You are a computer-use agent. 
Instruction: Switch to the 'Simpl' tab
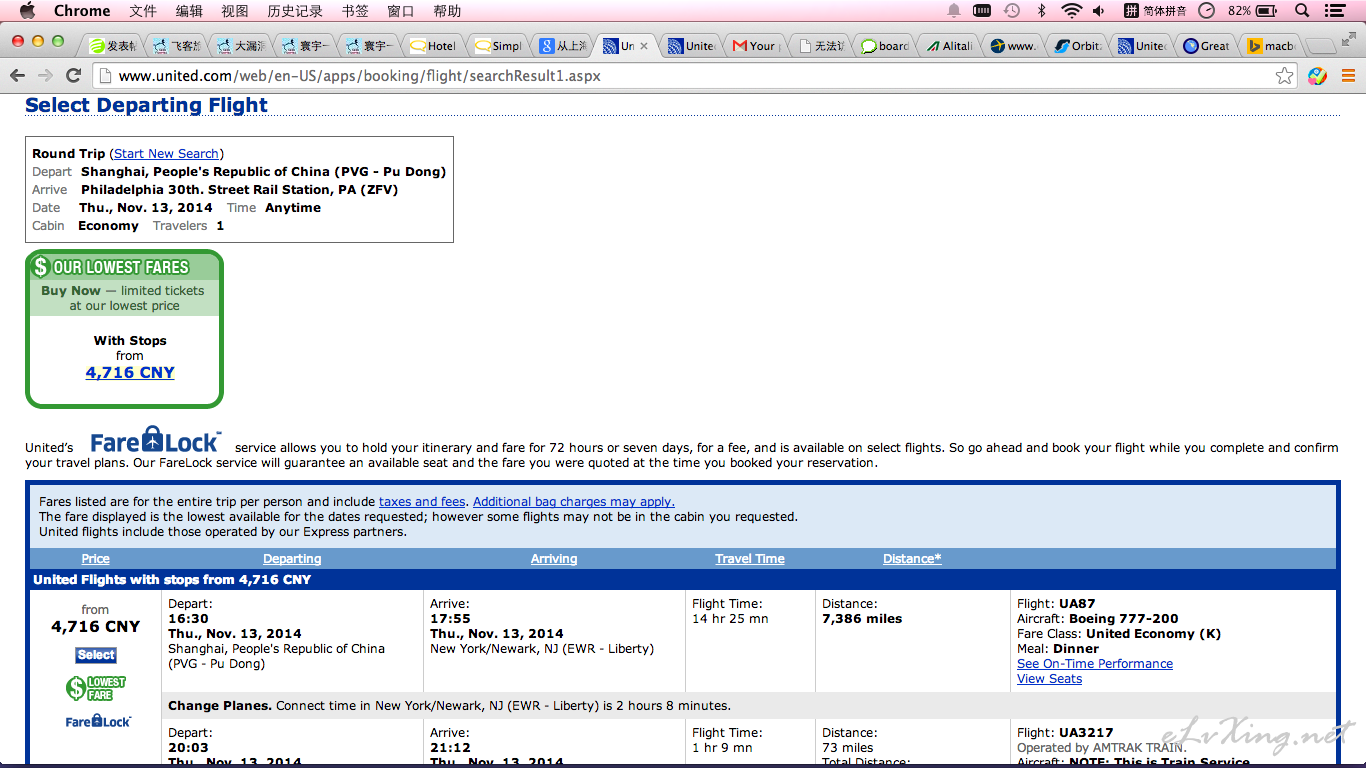pyautogui.click(x=497, y=45)
